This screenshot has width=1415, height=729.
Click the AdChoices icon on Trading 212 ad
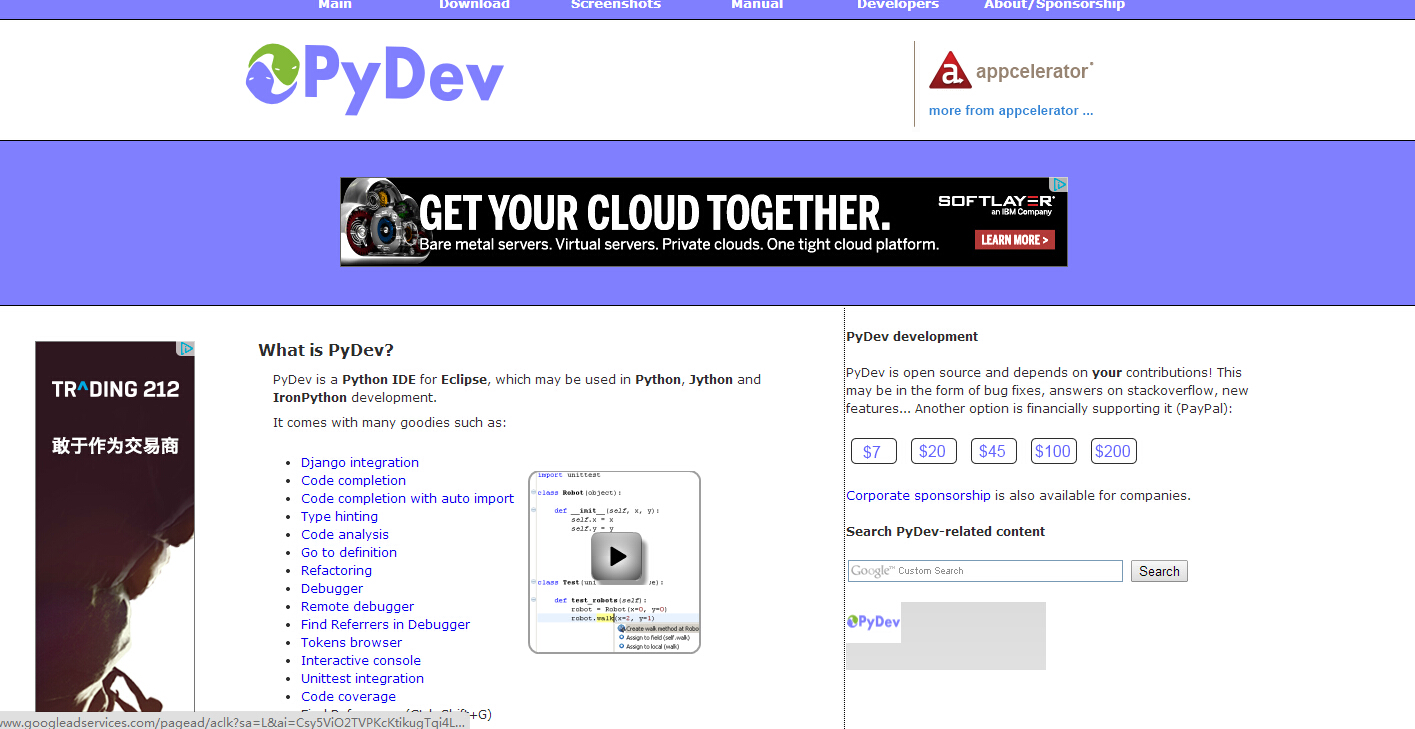(x=186, y=349)
